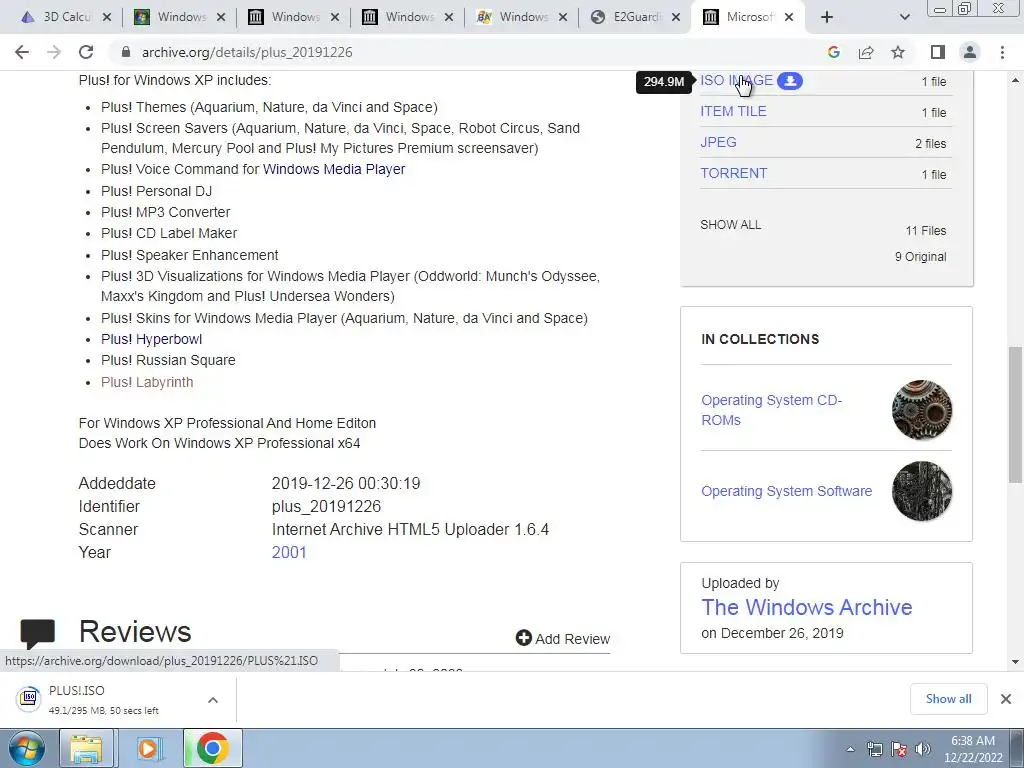Open the 2001 year link
Screen dimensions: 1024x768
[x=289, y=552]
